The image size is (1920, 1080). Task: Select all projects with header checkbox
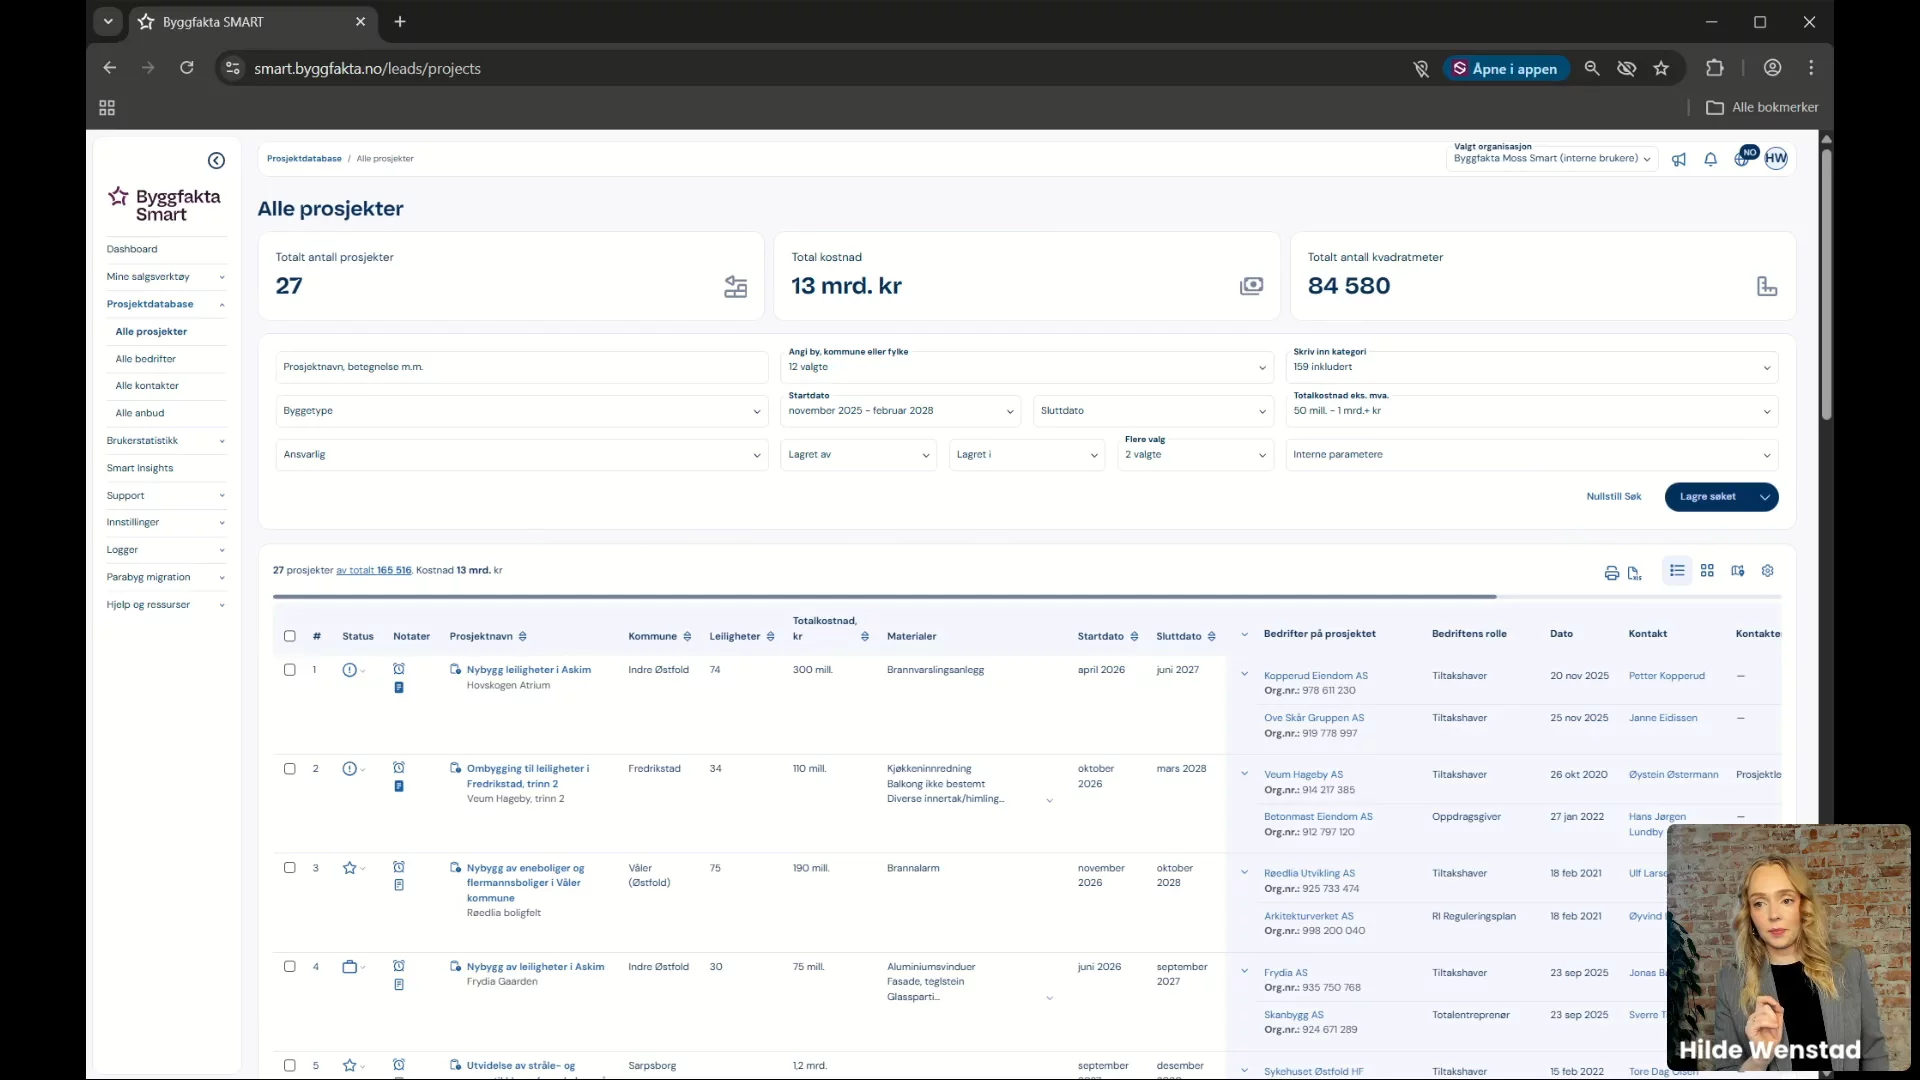pos(290,636)
